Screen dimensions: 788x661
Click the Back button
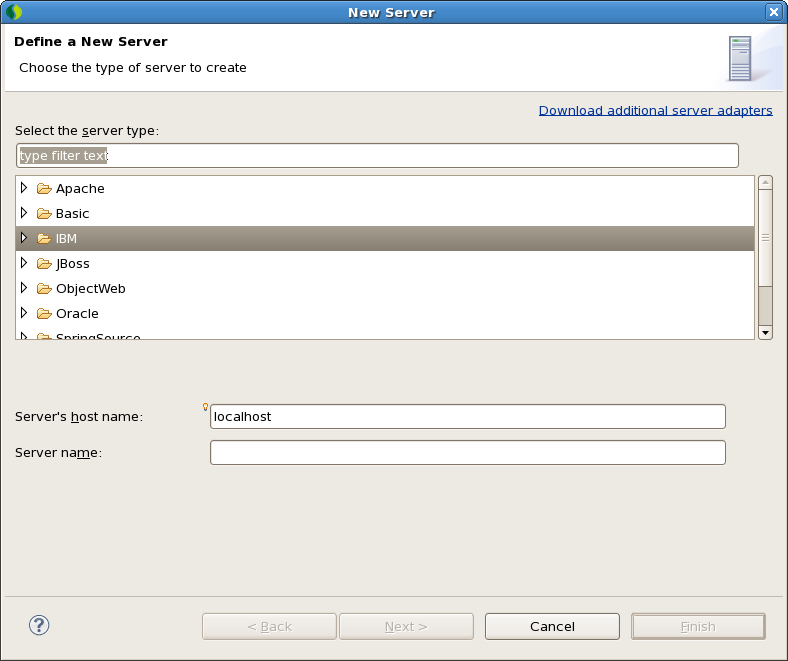tap(269, 626)
